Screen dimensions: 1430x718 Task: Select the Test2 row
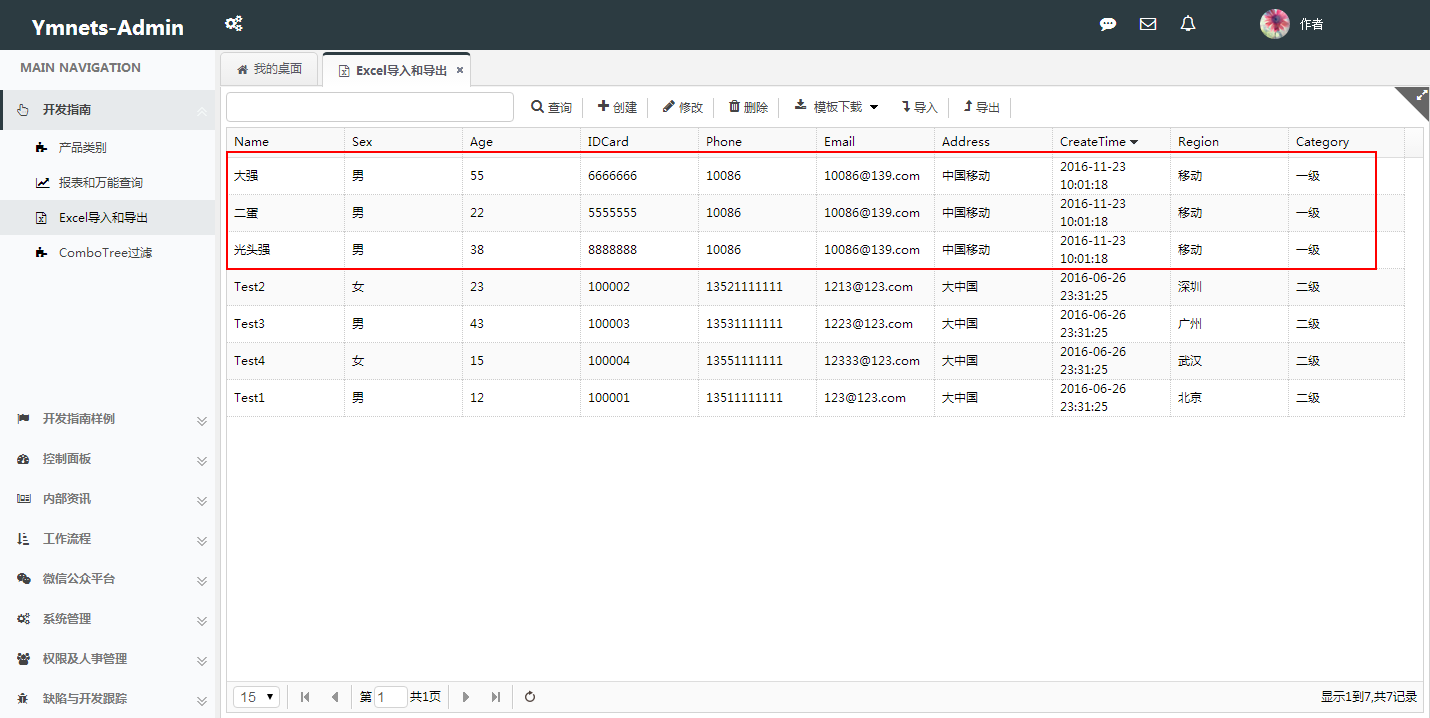pyautogui.click(x=816, y=287)
